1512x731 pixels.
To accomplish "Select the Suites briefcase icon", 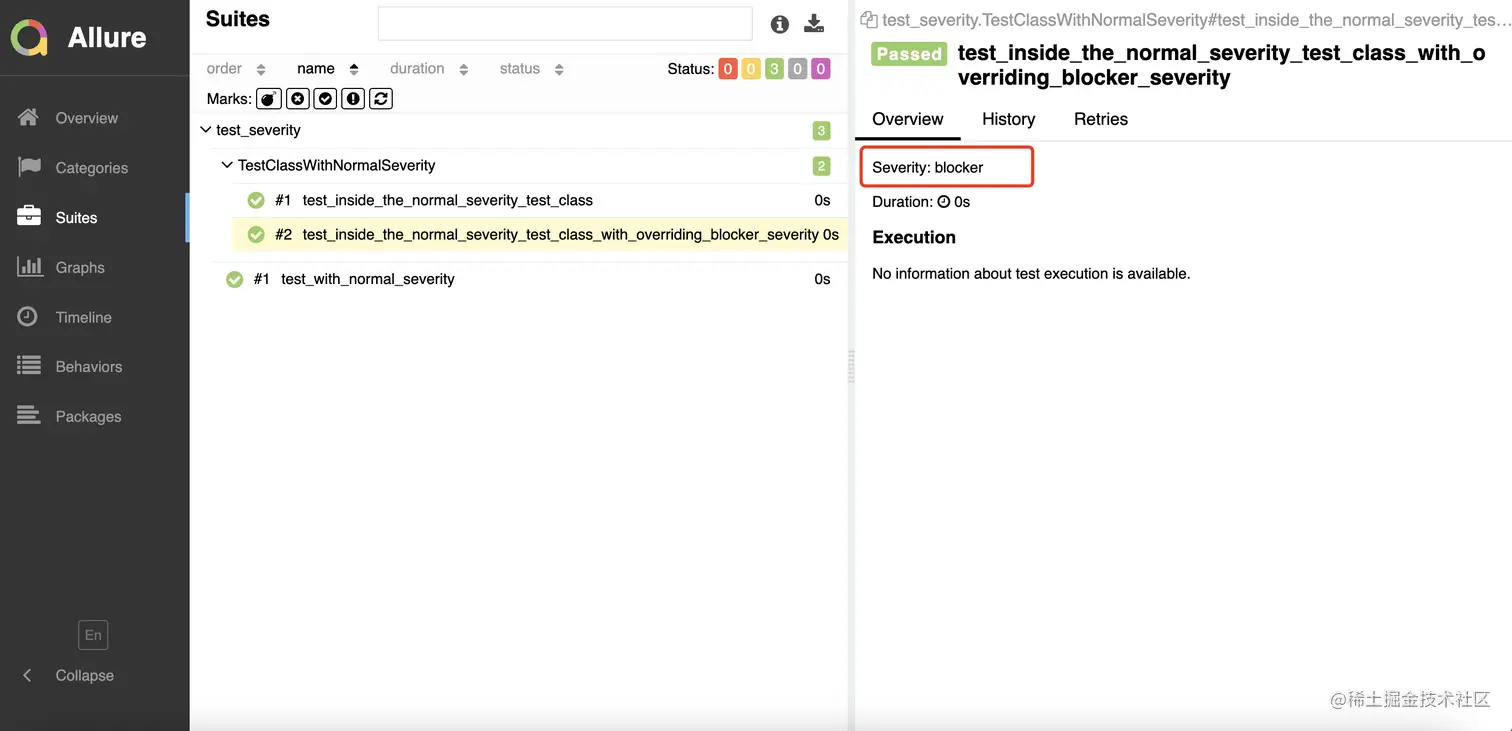I will pyautogui.click(x=29, y=217).
